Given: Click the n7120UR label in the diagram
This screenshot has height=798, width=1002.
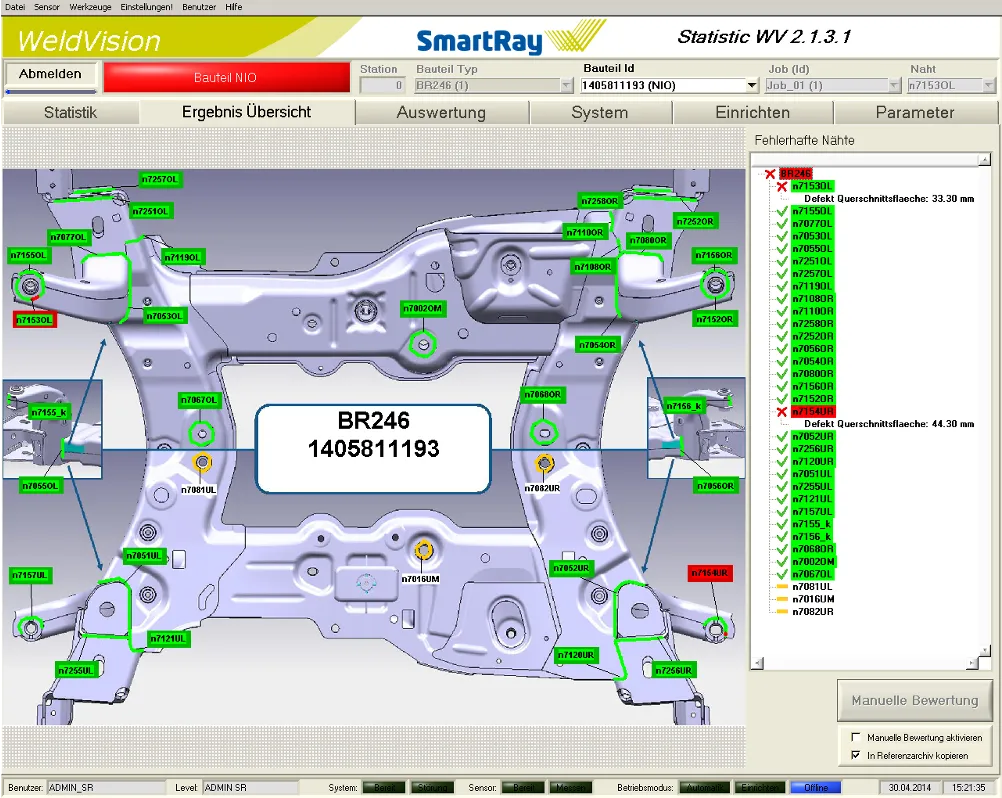Looking at the screenshot, I should tap(576, 655).
